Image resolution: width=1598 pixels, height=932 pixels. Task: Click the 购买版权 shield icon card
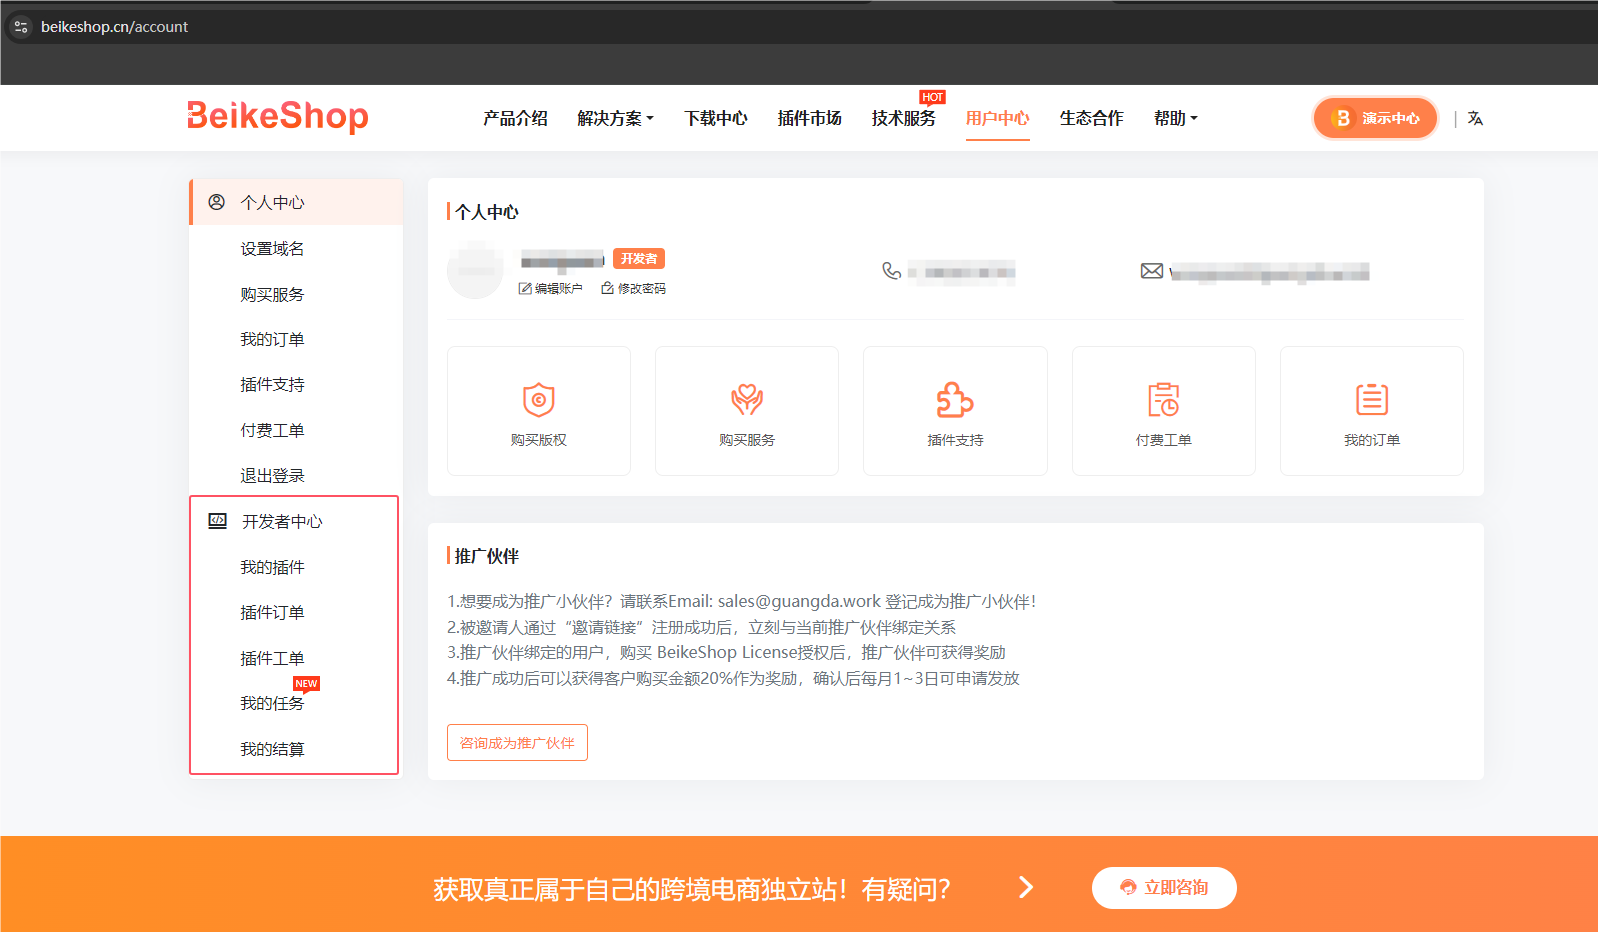click(539, 411)
